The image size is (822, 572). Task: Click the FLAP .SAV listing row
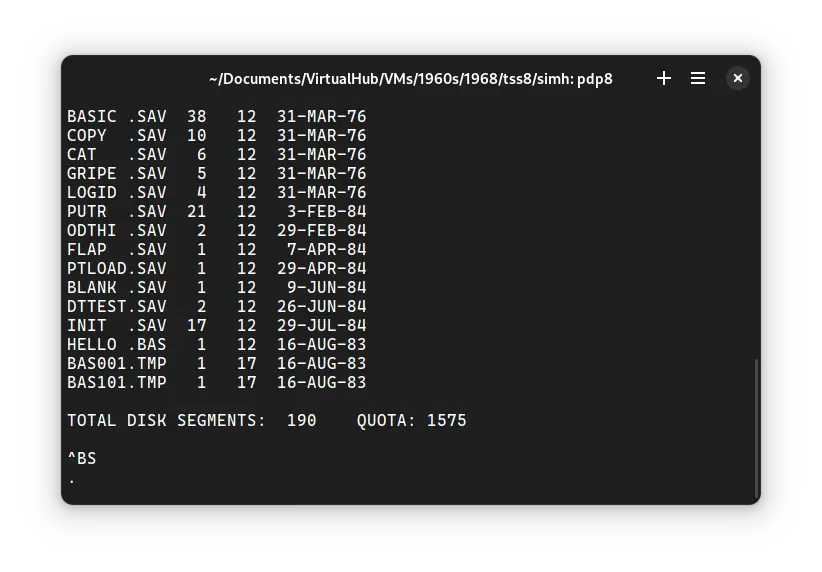[x=117, y=249]
